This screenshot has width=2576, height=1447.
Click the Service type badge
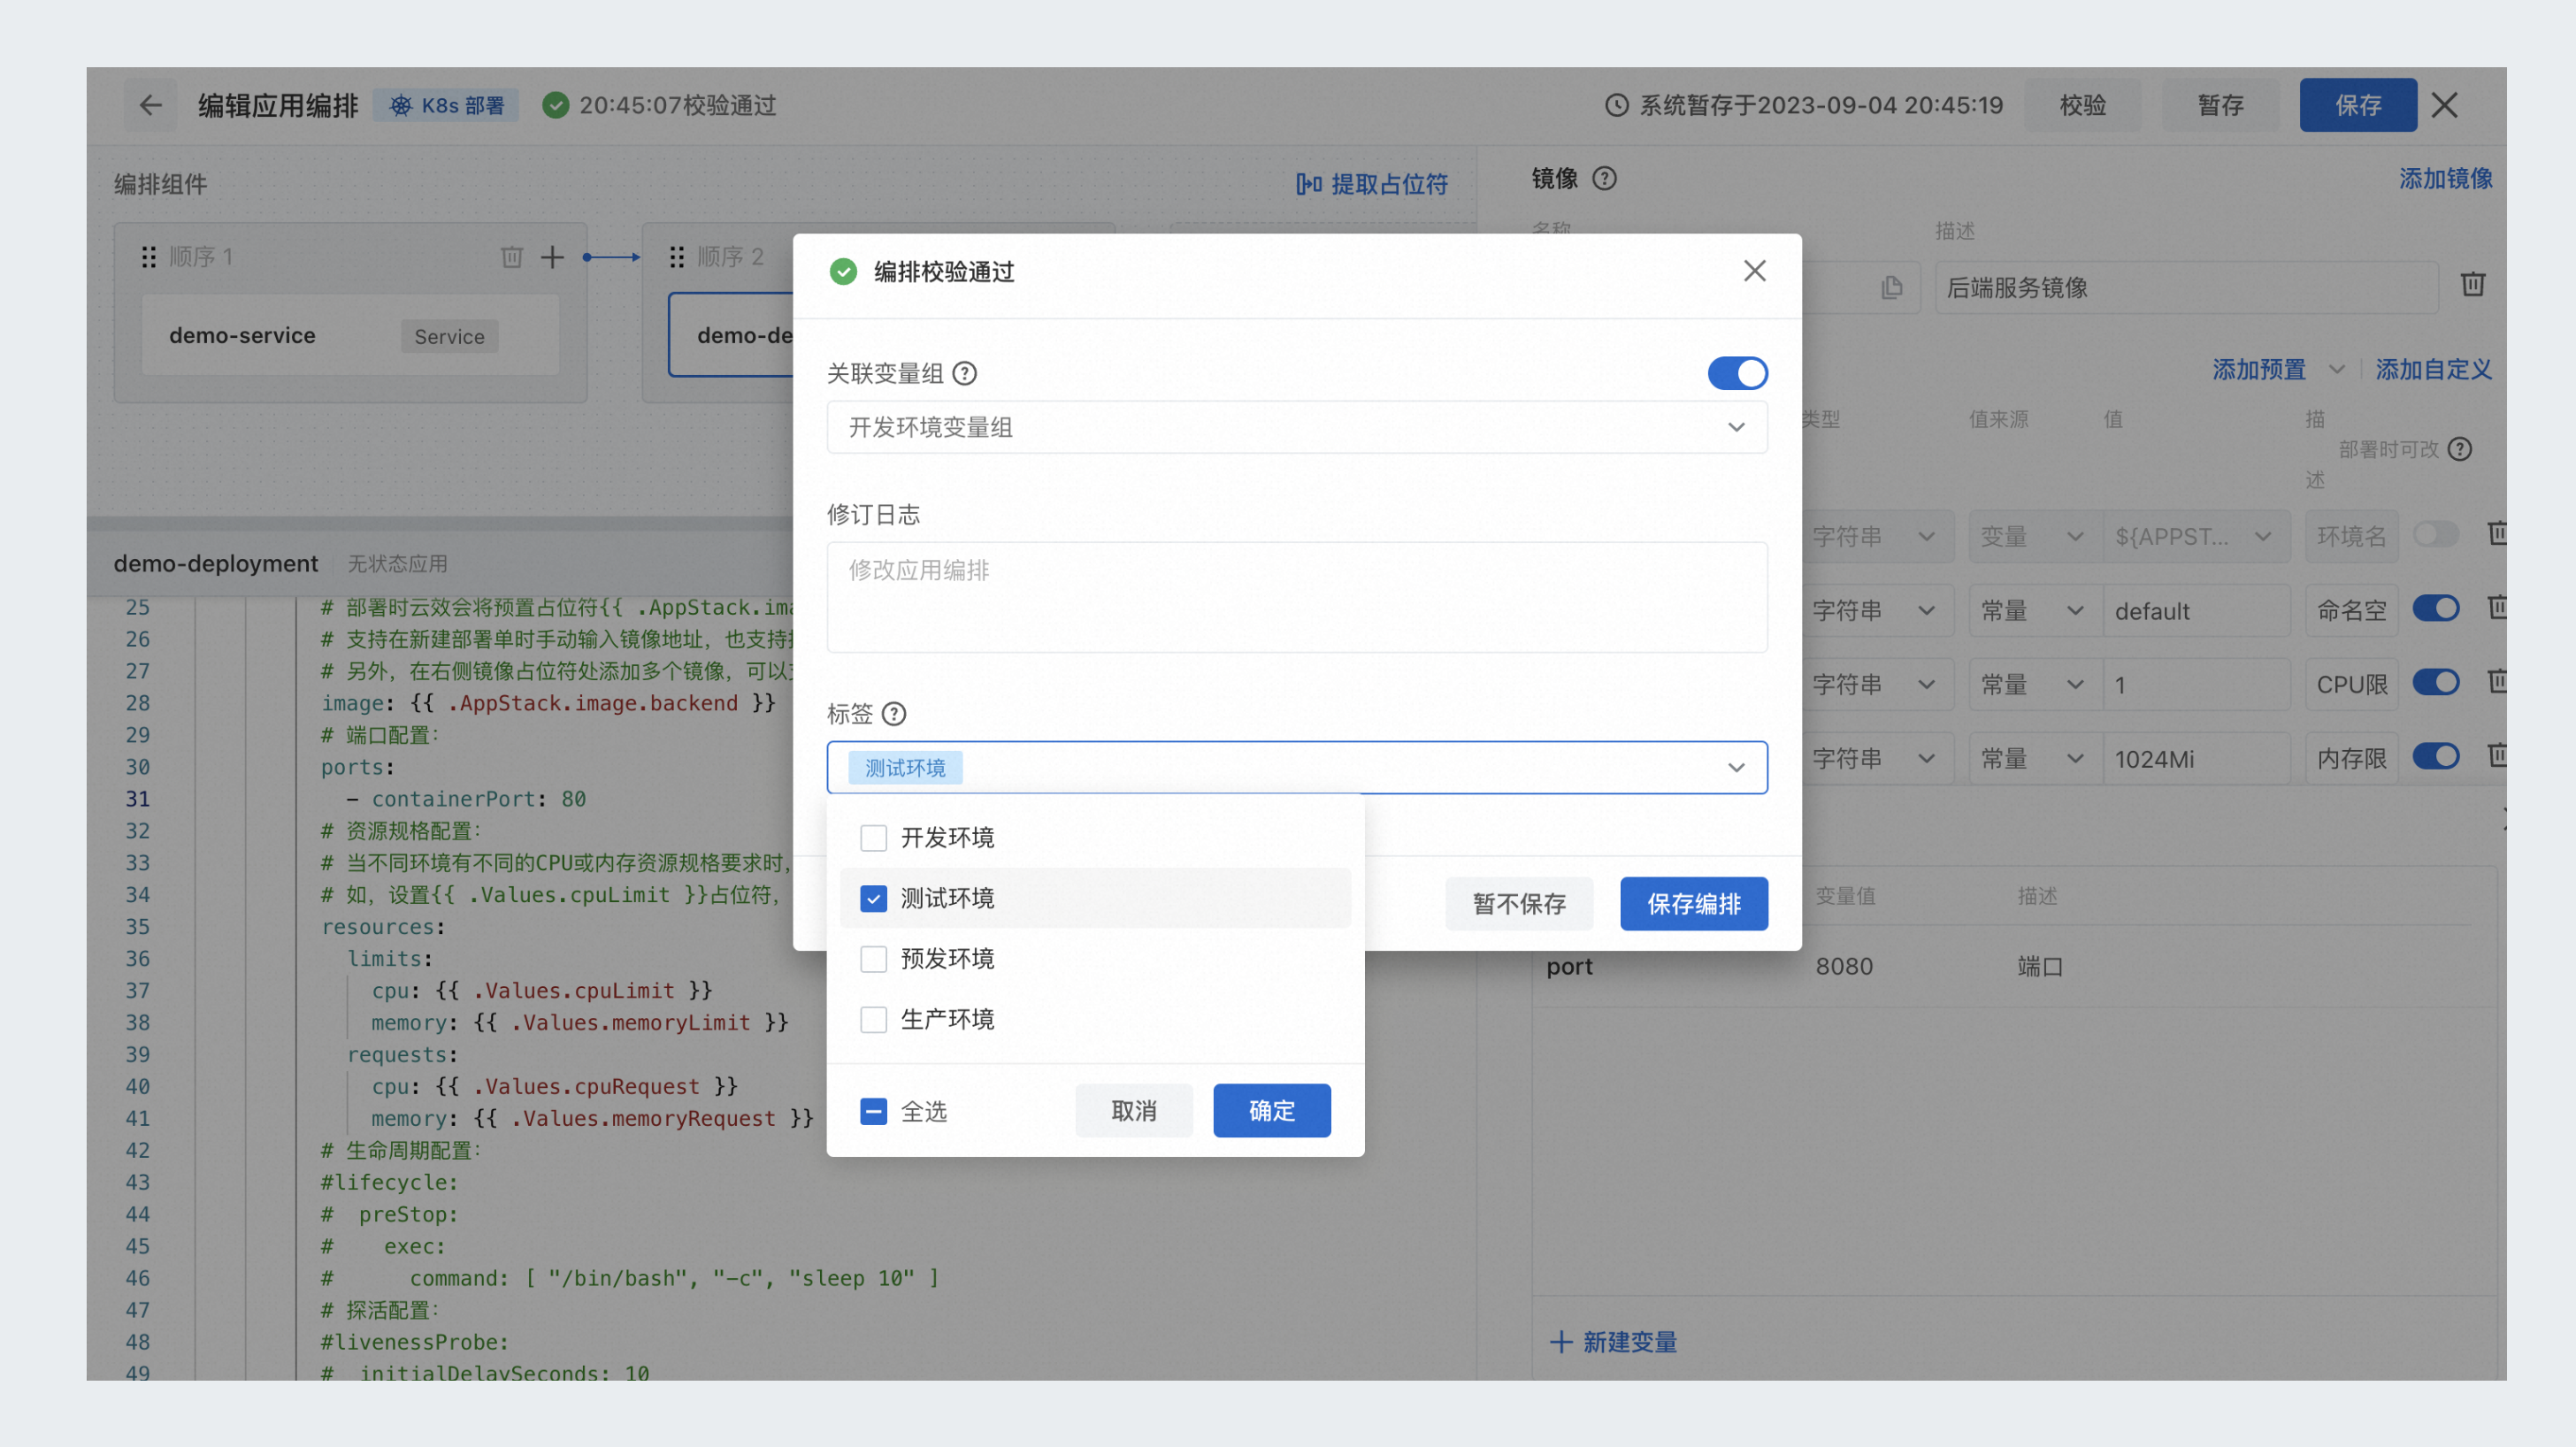[x=449, y=337]
